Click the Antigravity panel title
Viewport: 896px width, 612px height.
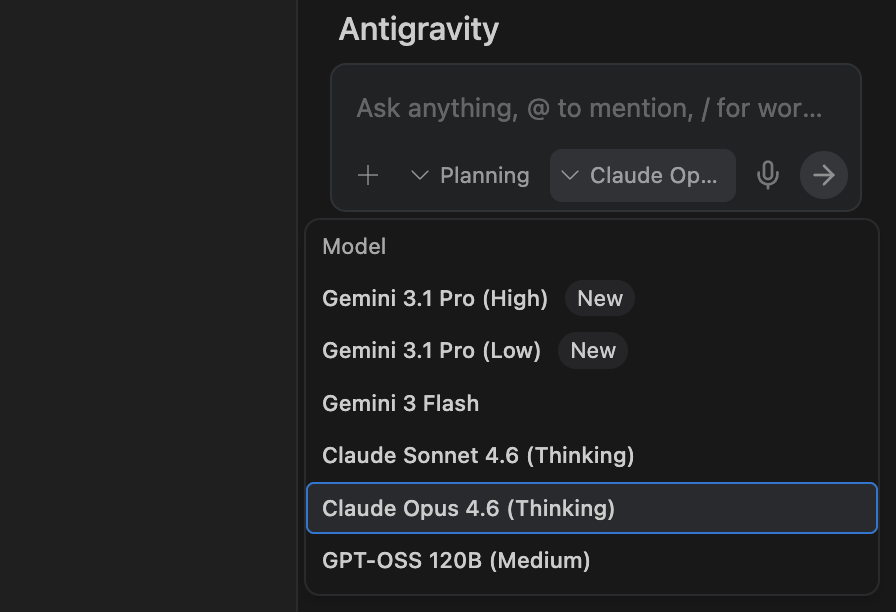pos(418,29)
